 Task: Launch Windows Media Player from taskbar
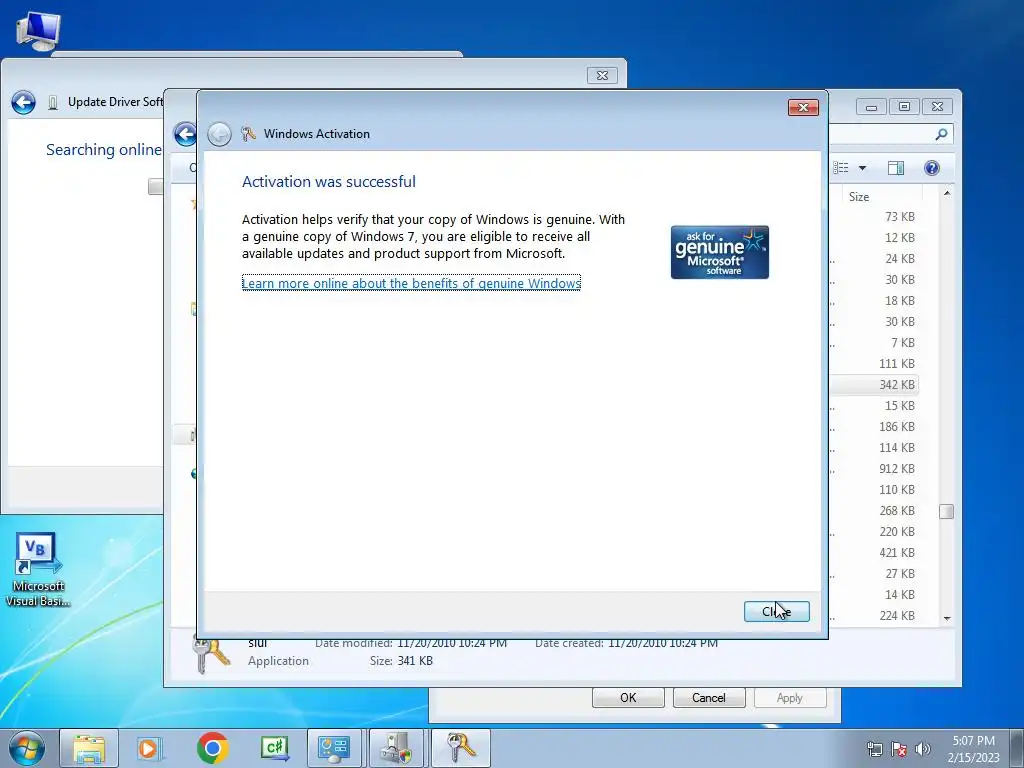coord(149,748)
